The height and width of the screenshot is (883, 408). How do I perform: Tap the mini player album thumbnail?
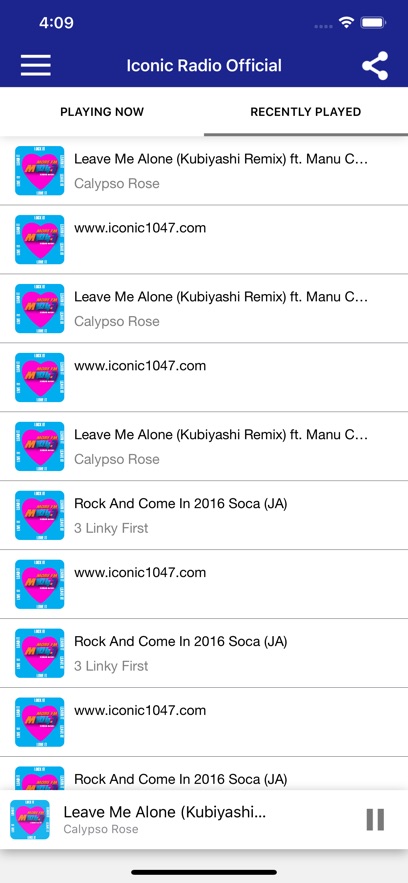coord(30,819)
